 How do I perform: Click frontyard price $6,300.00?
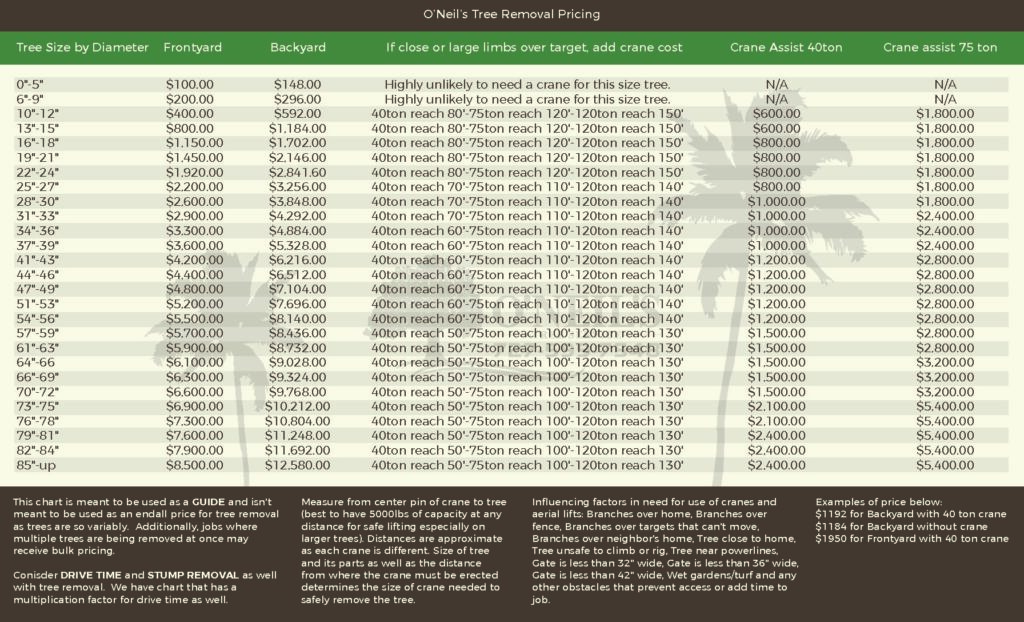click(x=194, y=377)
